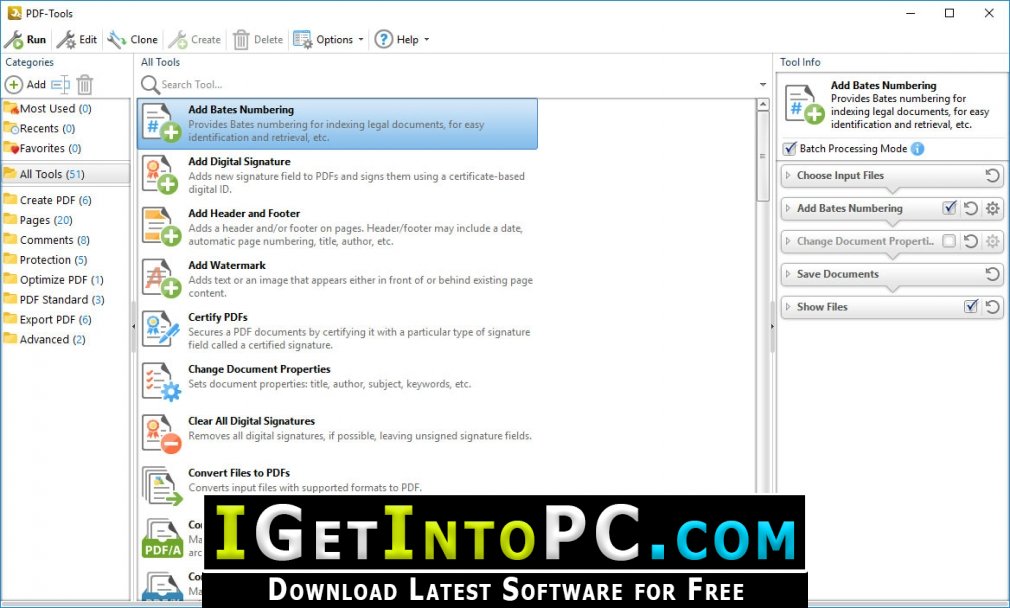Collapse the Tool Info panel with splitter arrow
The width and height of the screenshot is (1010, 608).
[x=772, y=327]
